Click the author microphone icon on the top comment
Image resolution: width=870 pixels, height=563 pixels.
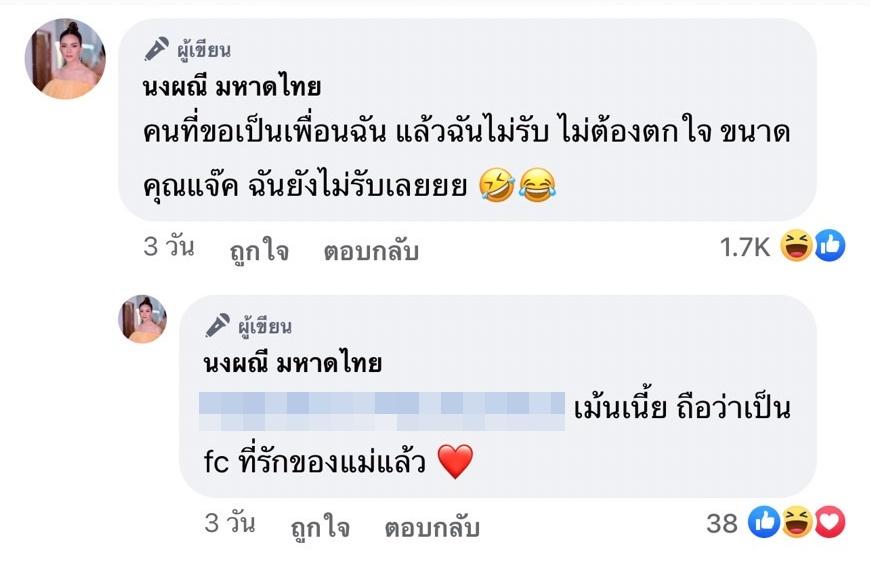point(157,49)
